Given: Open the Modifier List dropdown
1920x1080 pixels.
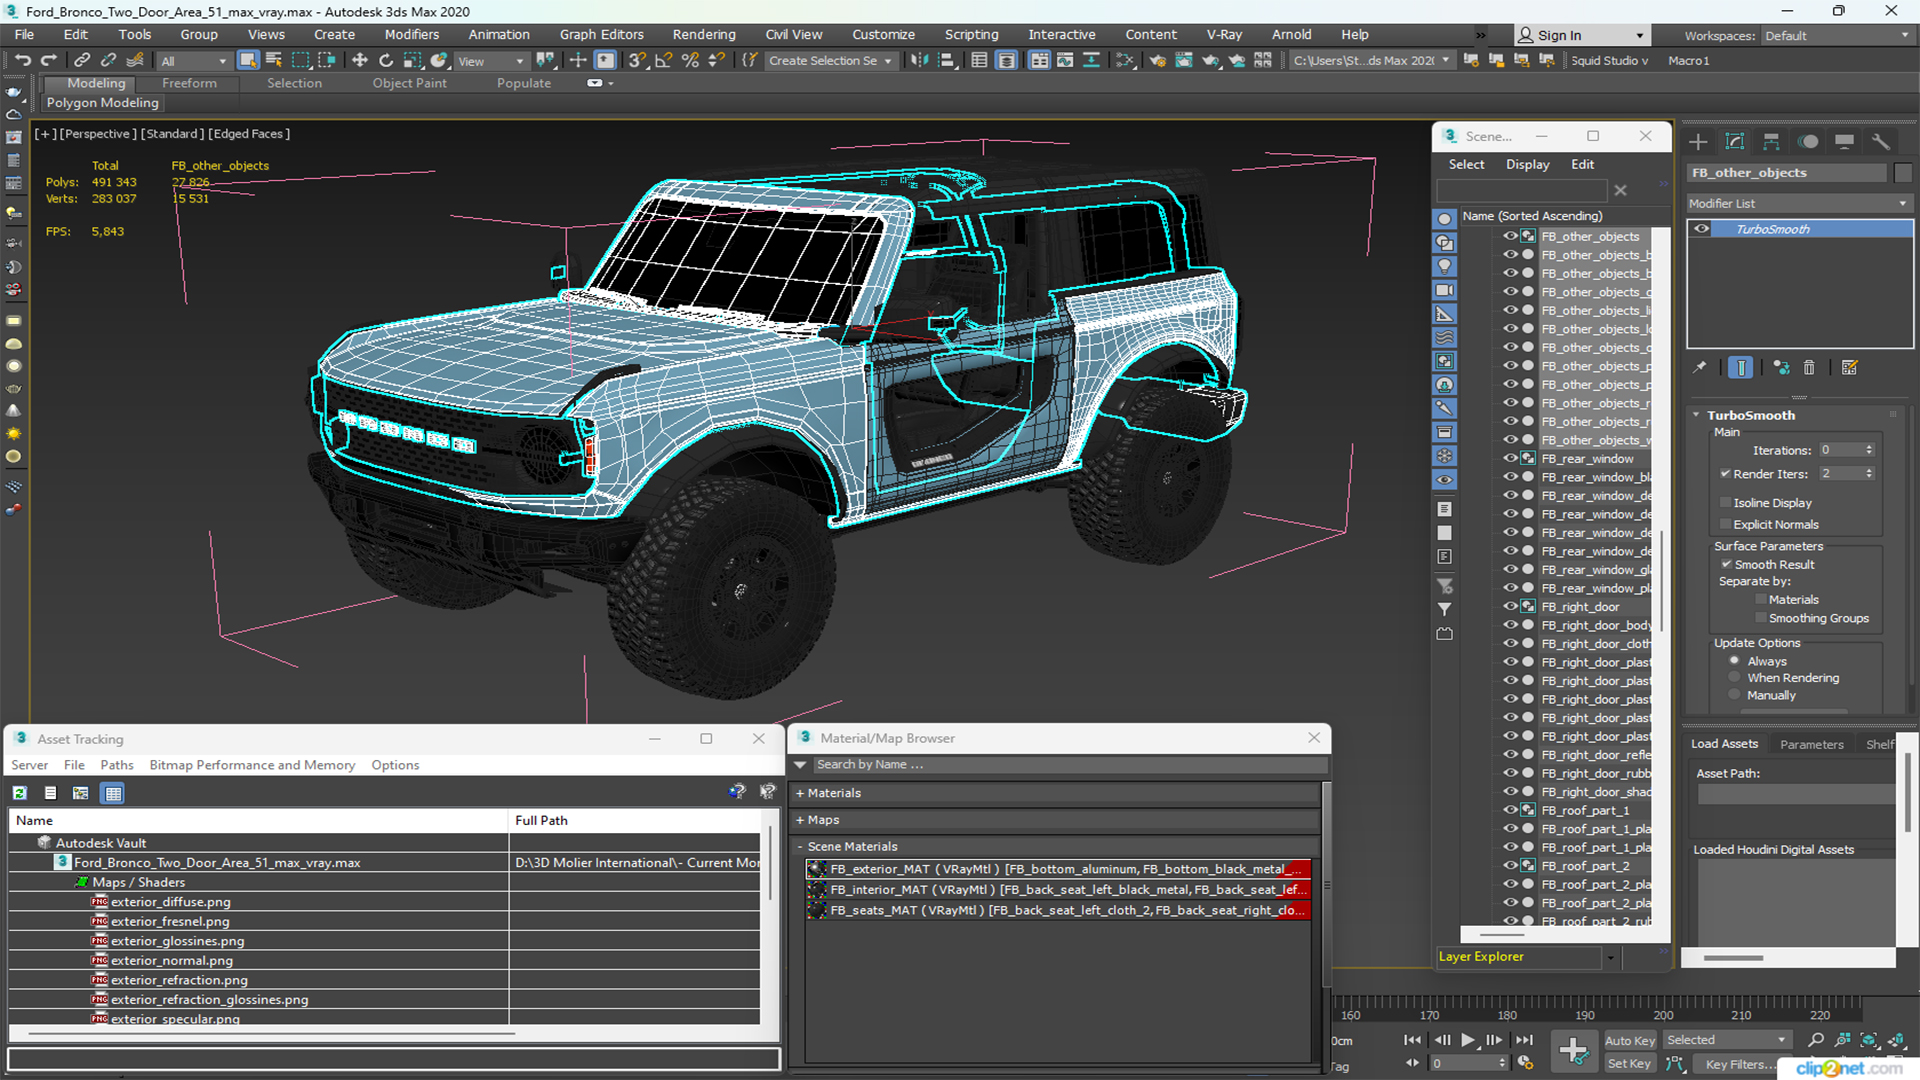Looking at the screenshot, I should point(1798,203).
